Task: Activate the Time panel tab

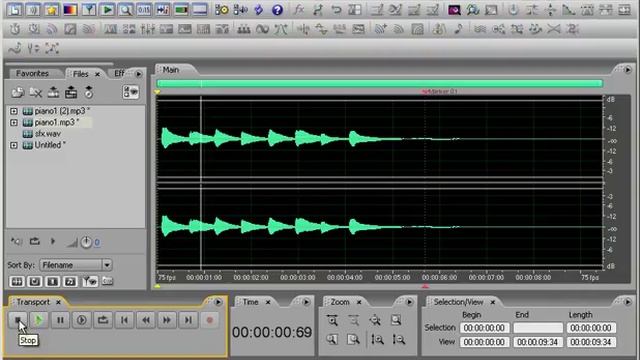Action: click(250, 302)
